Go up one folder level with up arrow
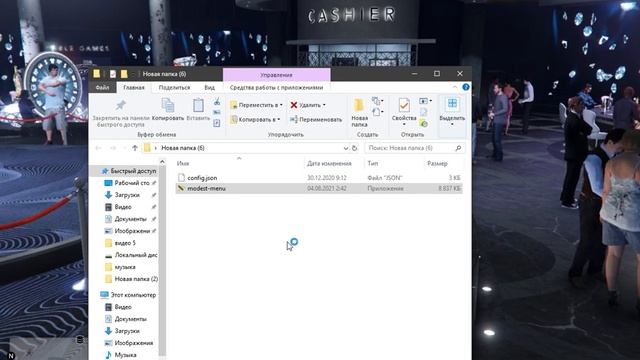Viewport: 640px width, 360px height. coord(135,148)
